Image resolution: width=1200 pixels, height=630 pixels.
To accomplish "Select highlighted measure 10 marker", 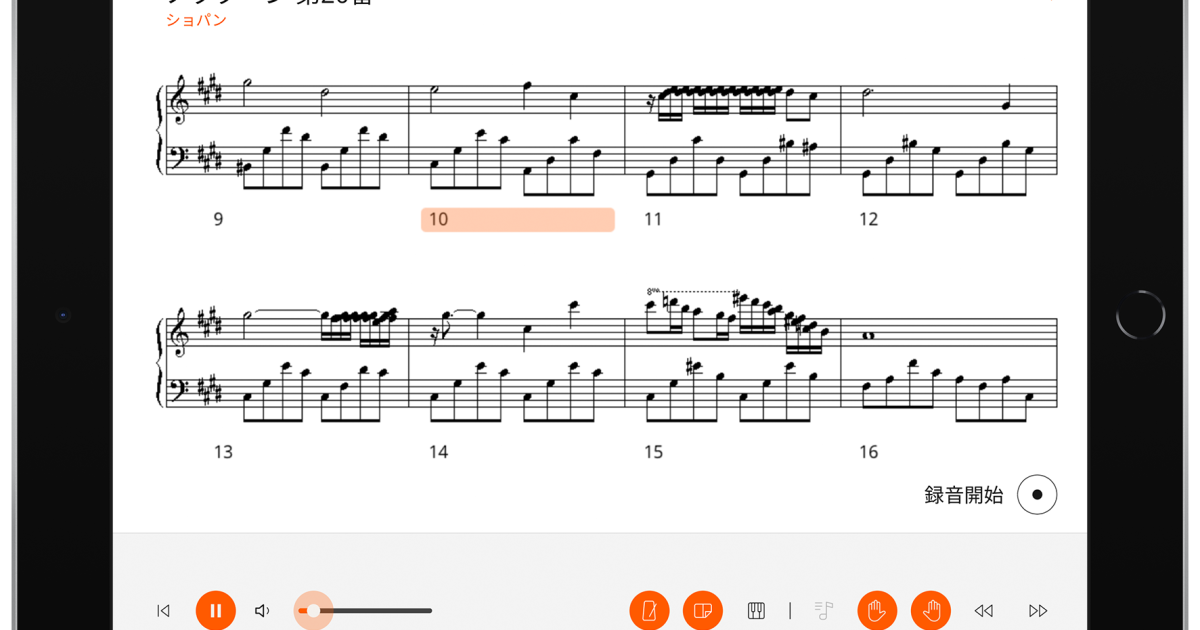I will click(x=518, y=220).
